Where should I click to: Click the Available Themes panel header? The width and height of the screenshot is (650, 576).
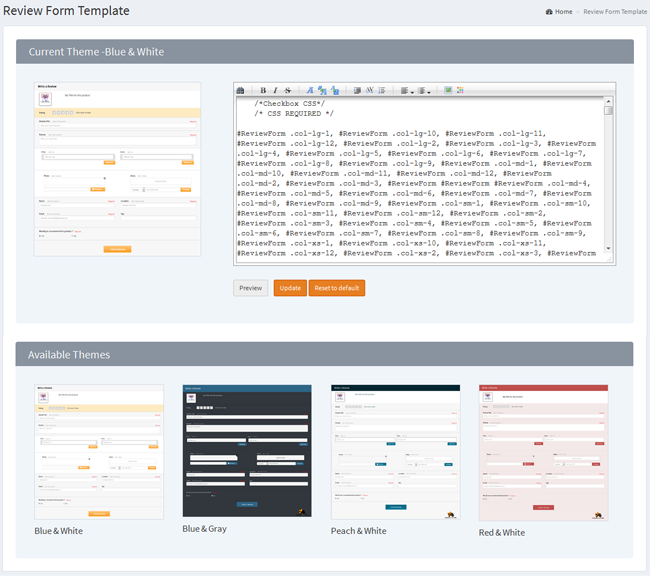[x=324, y=354]
